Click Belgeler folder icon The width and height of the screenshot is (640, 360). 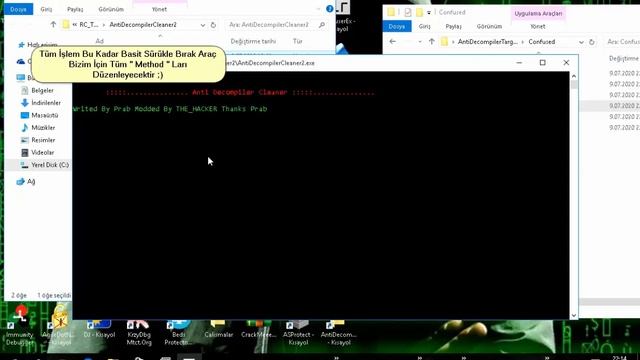pos(24,90)
